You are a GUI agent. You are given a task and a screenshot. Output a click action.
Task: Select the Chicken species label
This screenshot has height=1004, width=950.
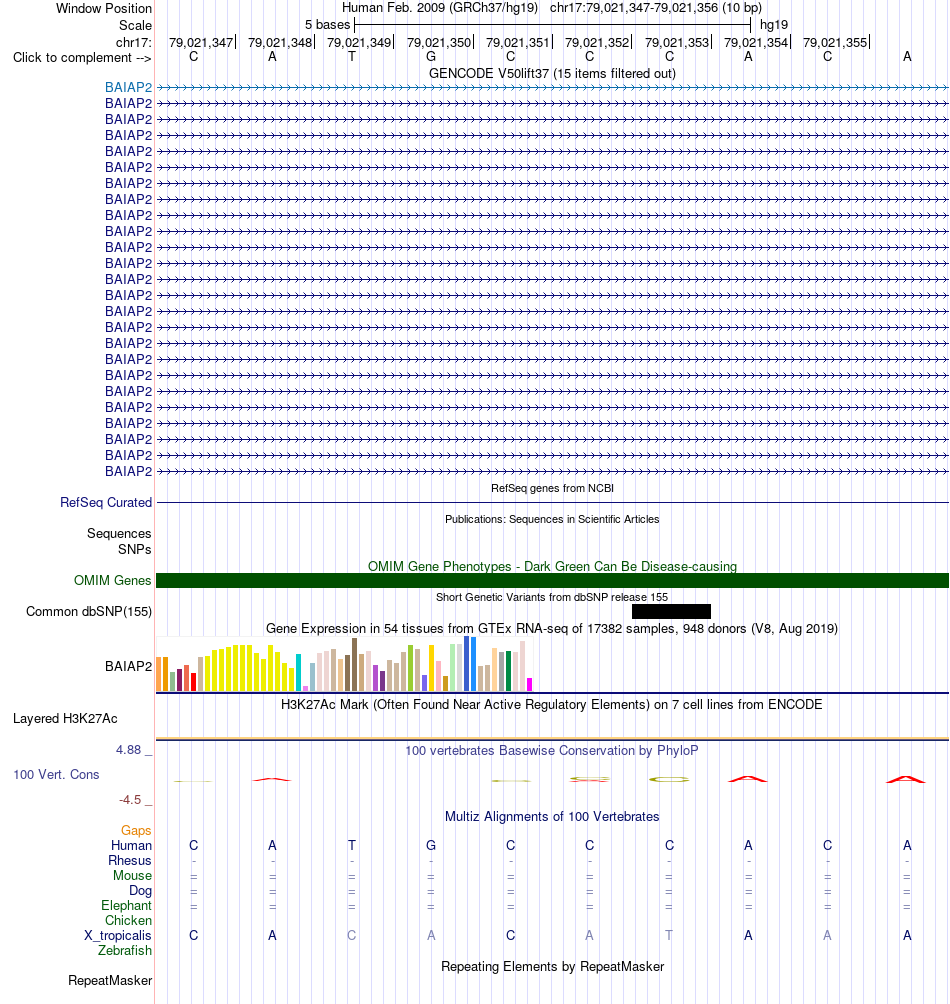[129, 920]
